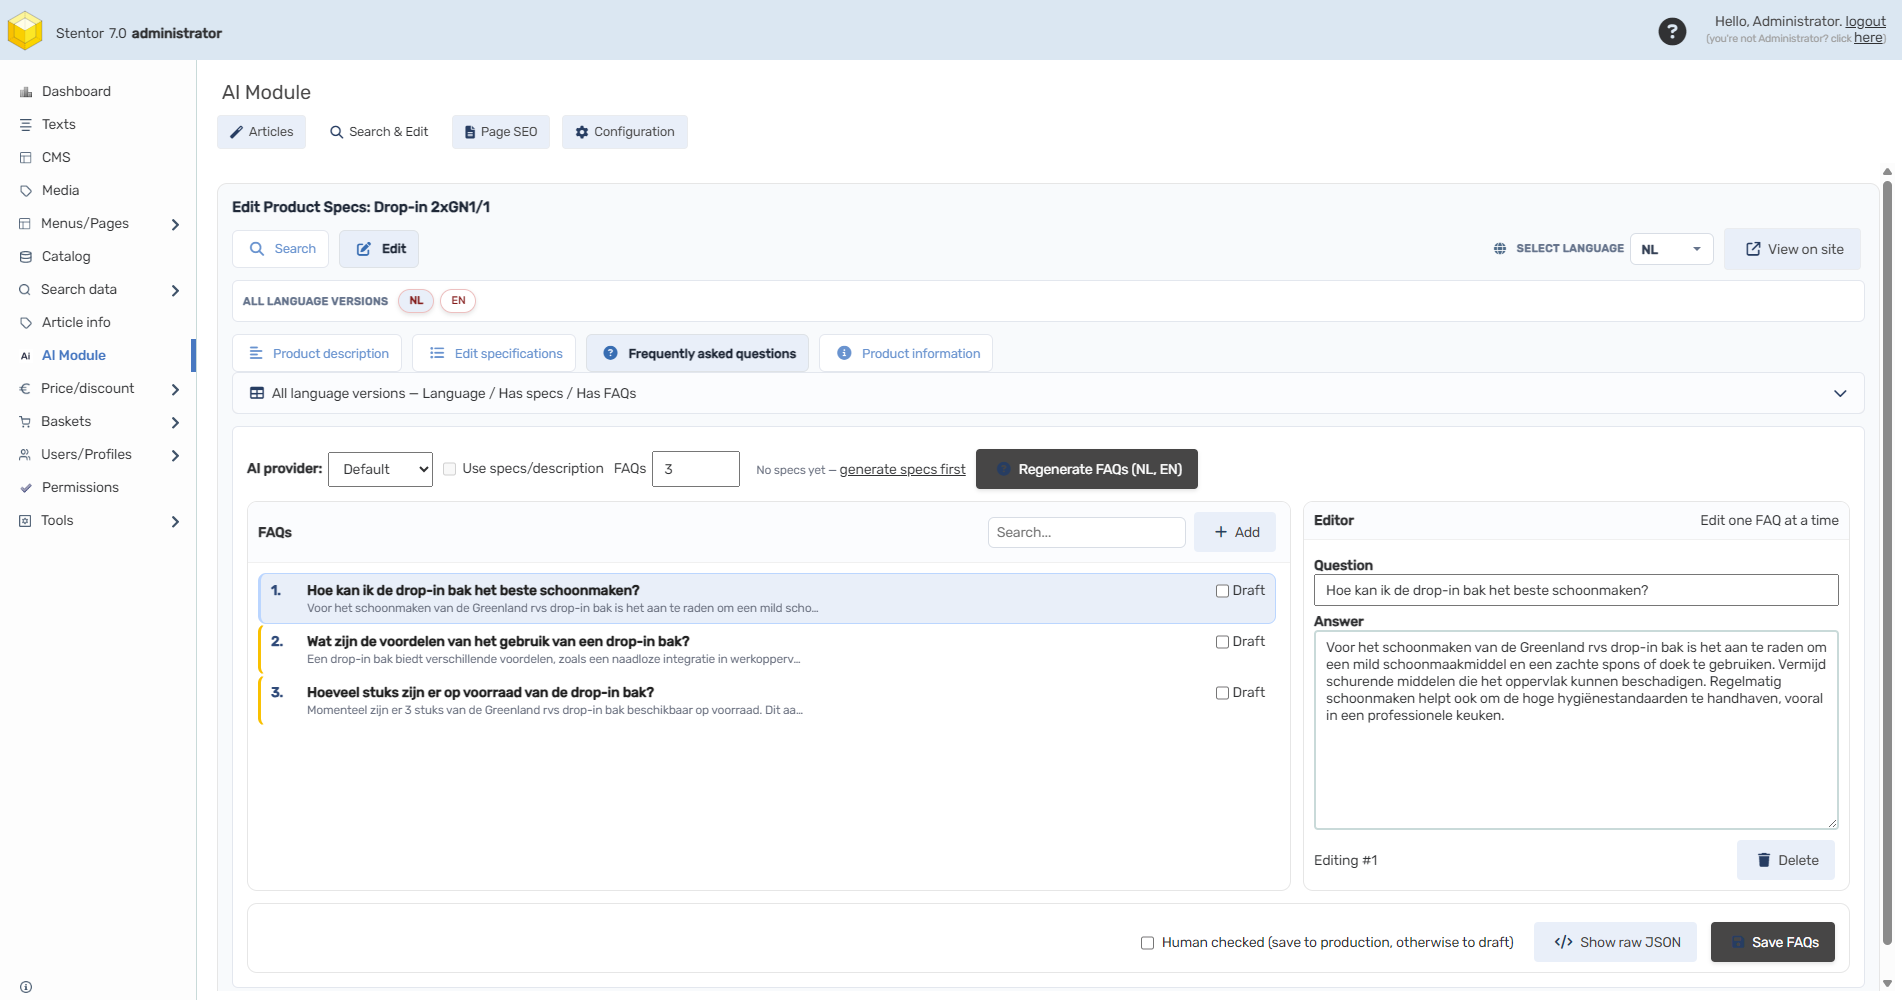The height and width of the screenshot is (1000, 1902).
Task: Click the external link icon on View on site
Action: [x=1753, y=249]
